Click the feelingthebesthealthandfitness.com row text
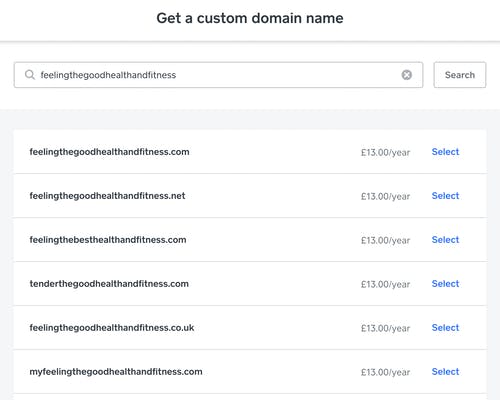This screenshot has width=500, height=400. (x=108, y=240)
